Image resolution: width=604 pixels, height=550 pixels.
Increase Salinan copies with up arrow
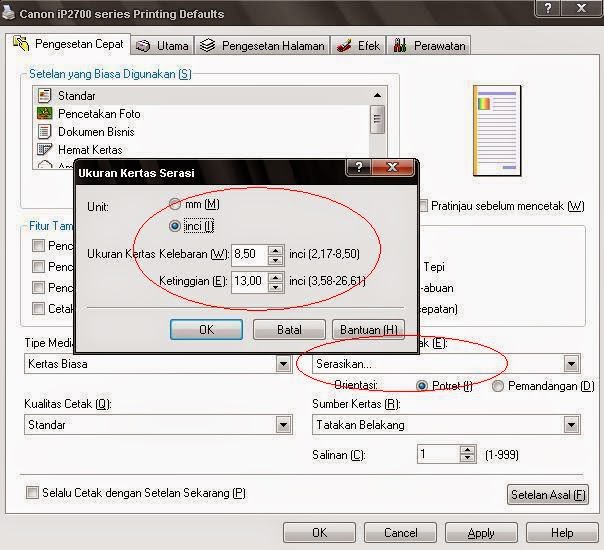[x=467, y=450]
